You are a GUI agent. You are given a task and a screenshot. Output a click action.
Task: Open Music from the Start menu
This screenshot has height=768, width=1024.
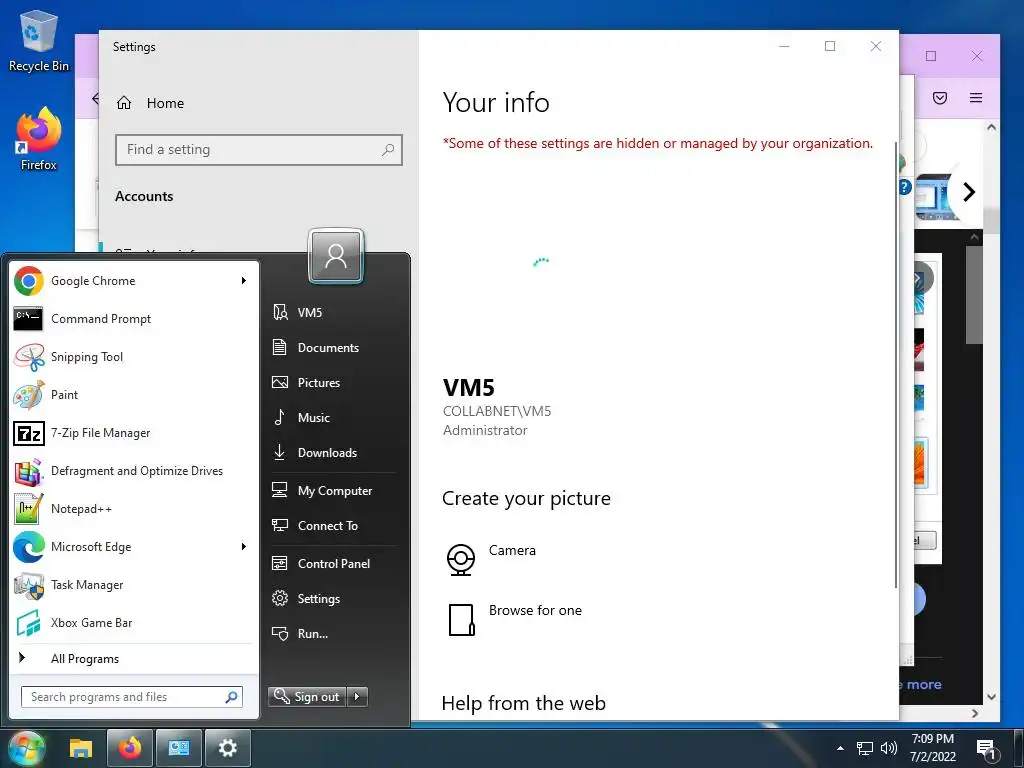pyautogui.click(x=333, y=418)
